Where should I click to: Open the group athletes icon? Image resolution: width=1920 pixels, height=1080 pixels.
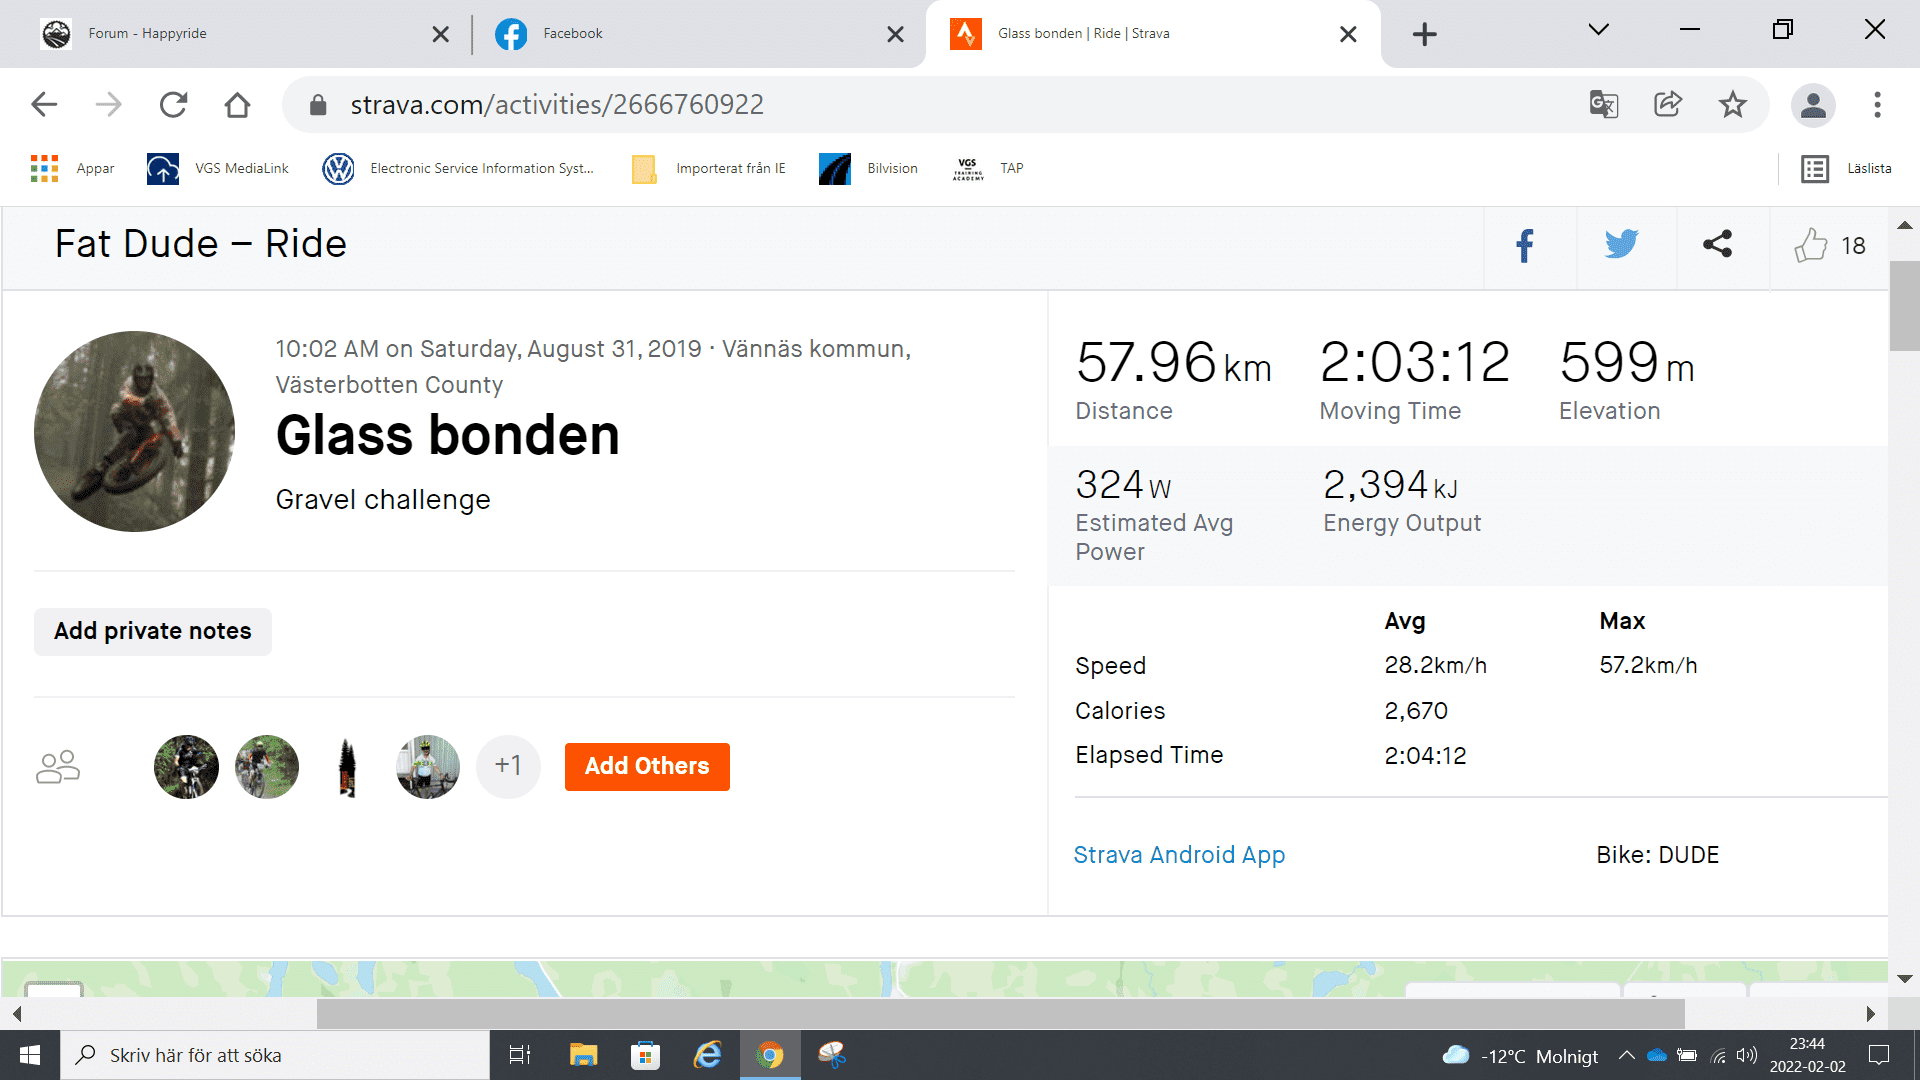(58, 767)
